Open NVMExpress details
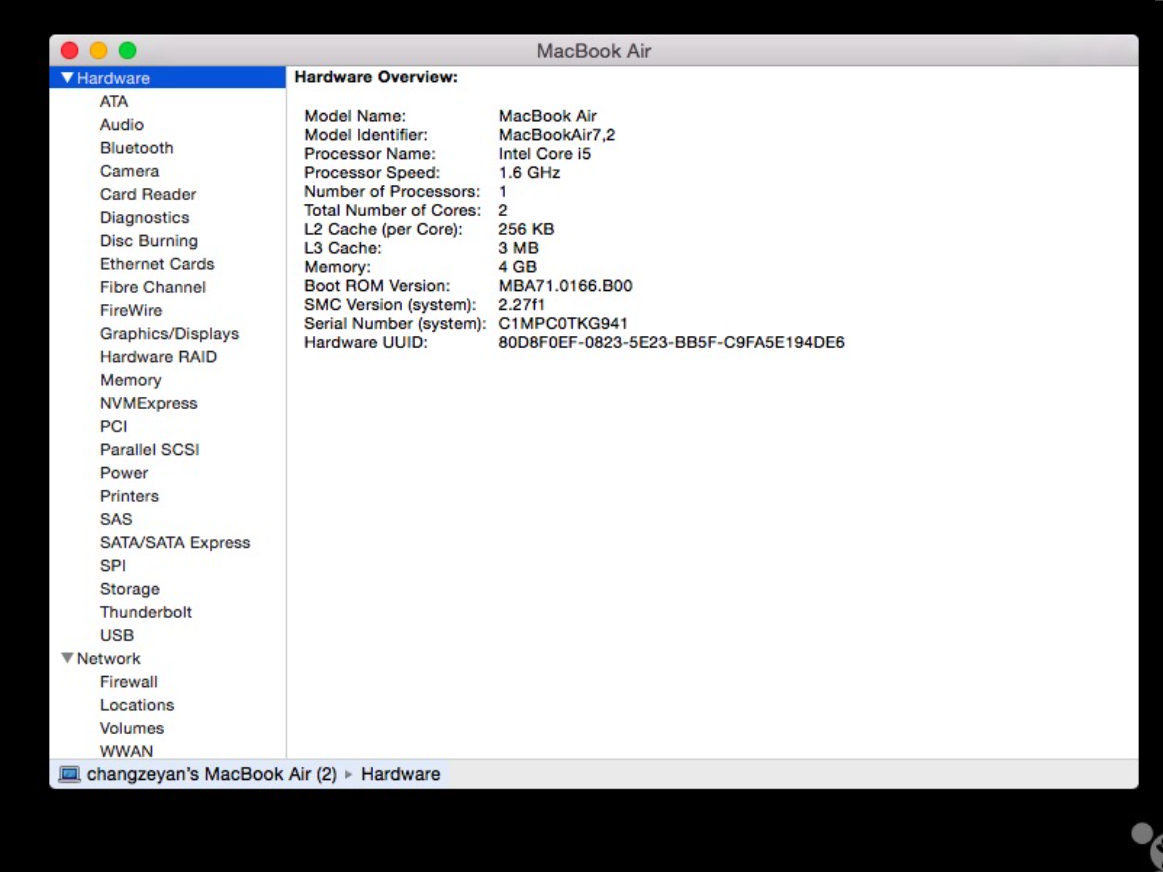Image resolution: width=1163 pixels, height=872 pixels. point(148,403)
